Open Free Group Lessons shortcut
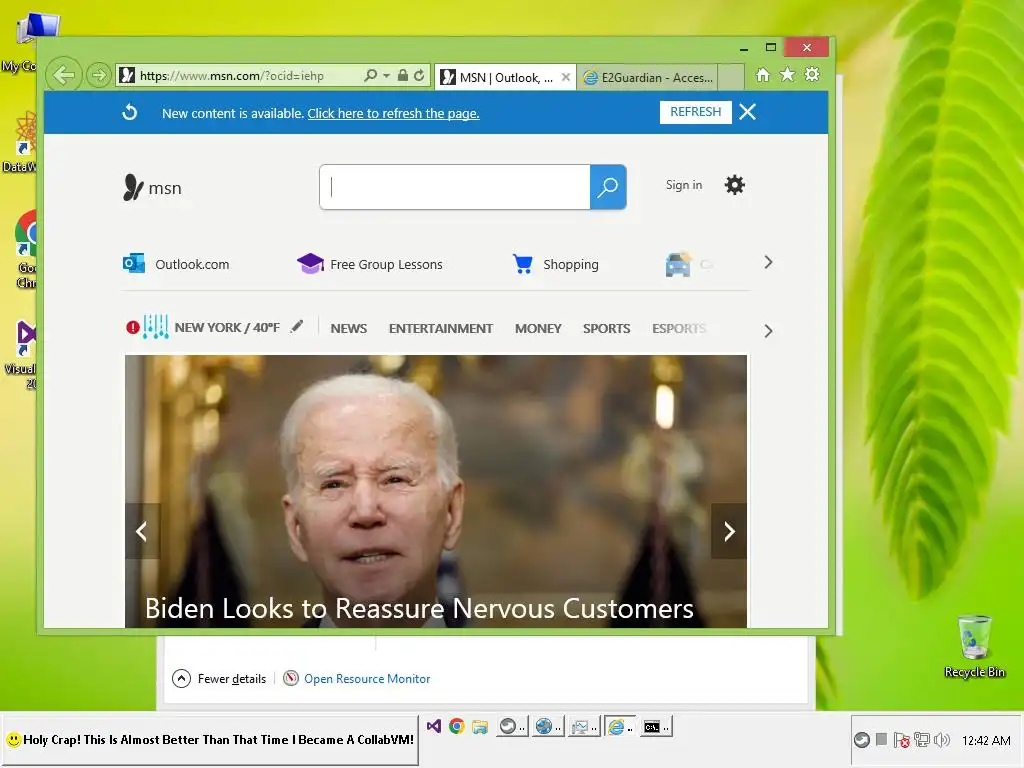 (370, 264)
